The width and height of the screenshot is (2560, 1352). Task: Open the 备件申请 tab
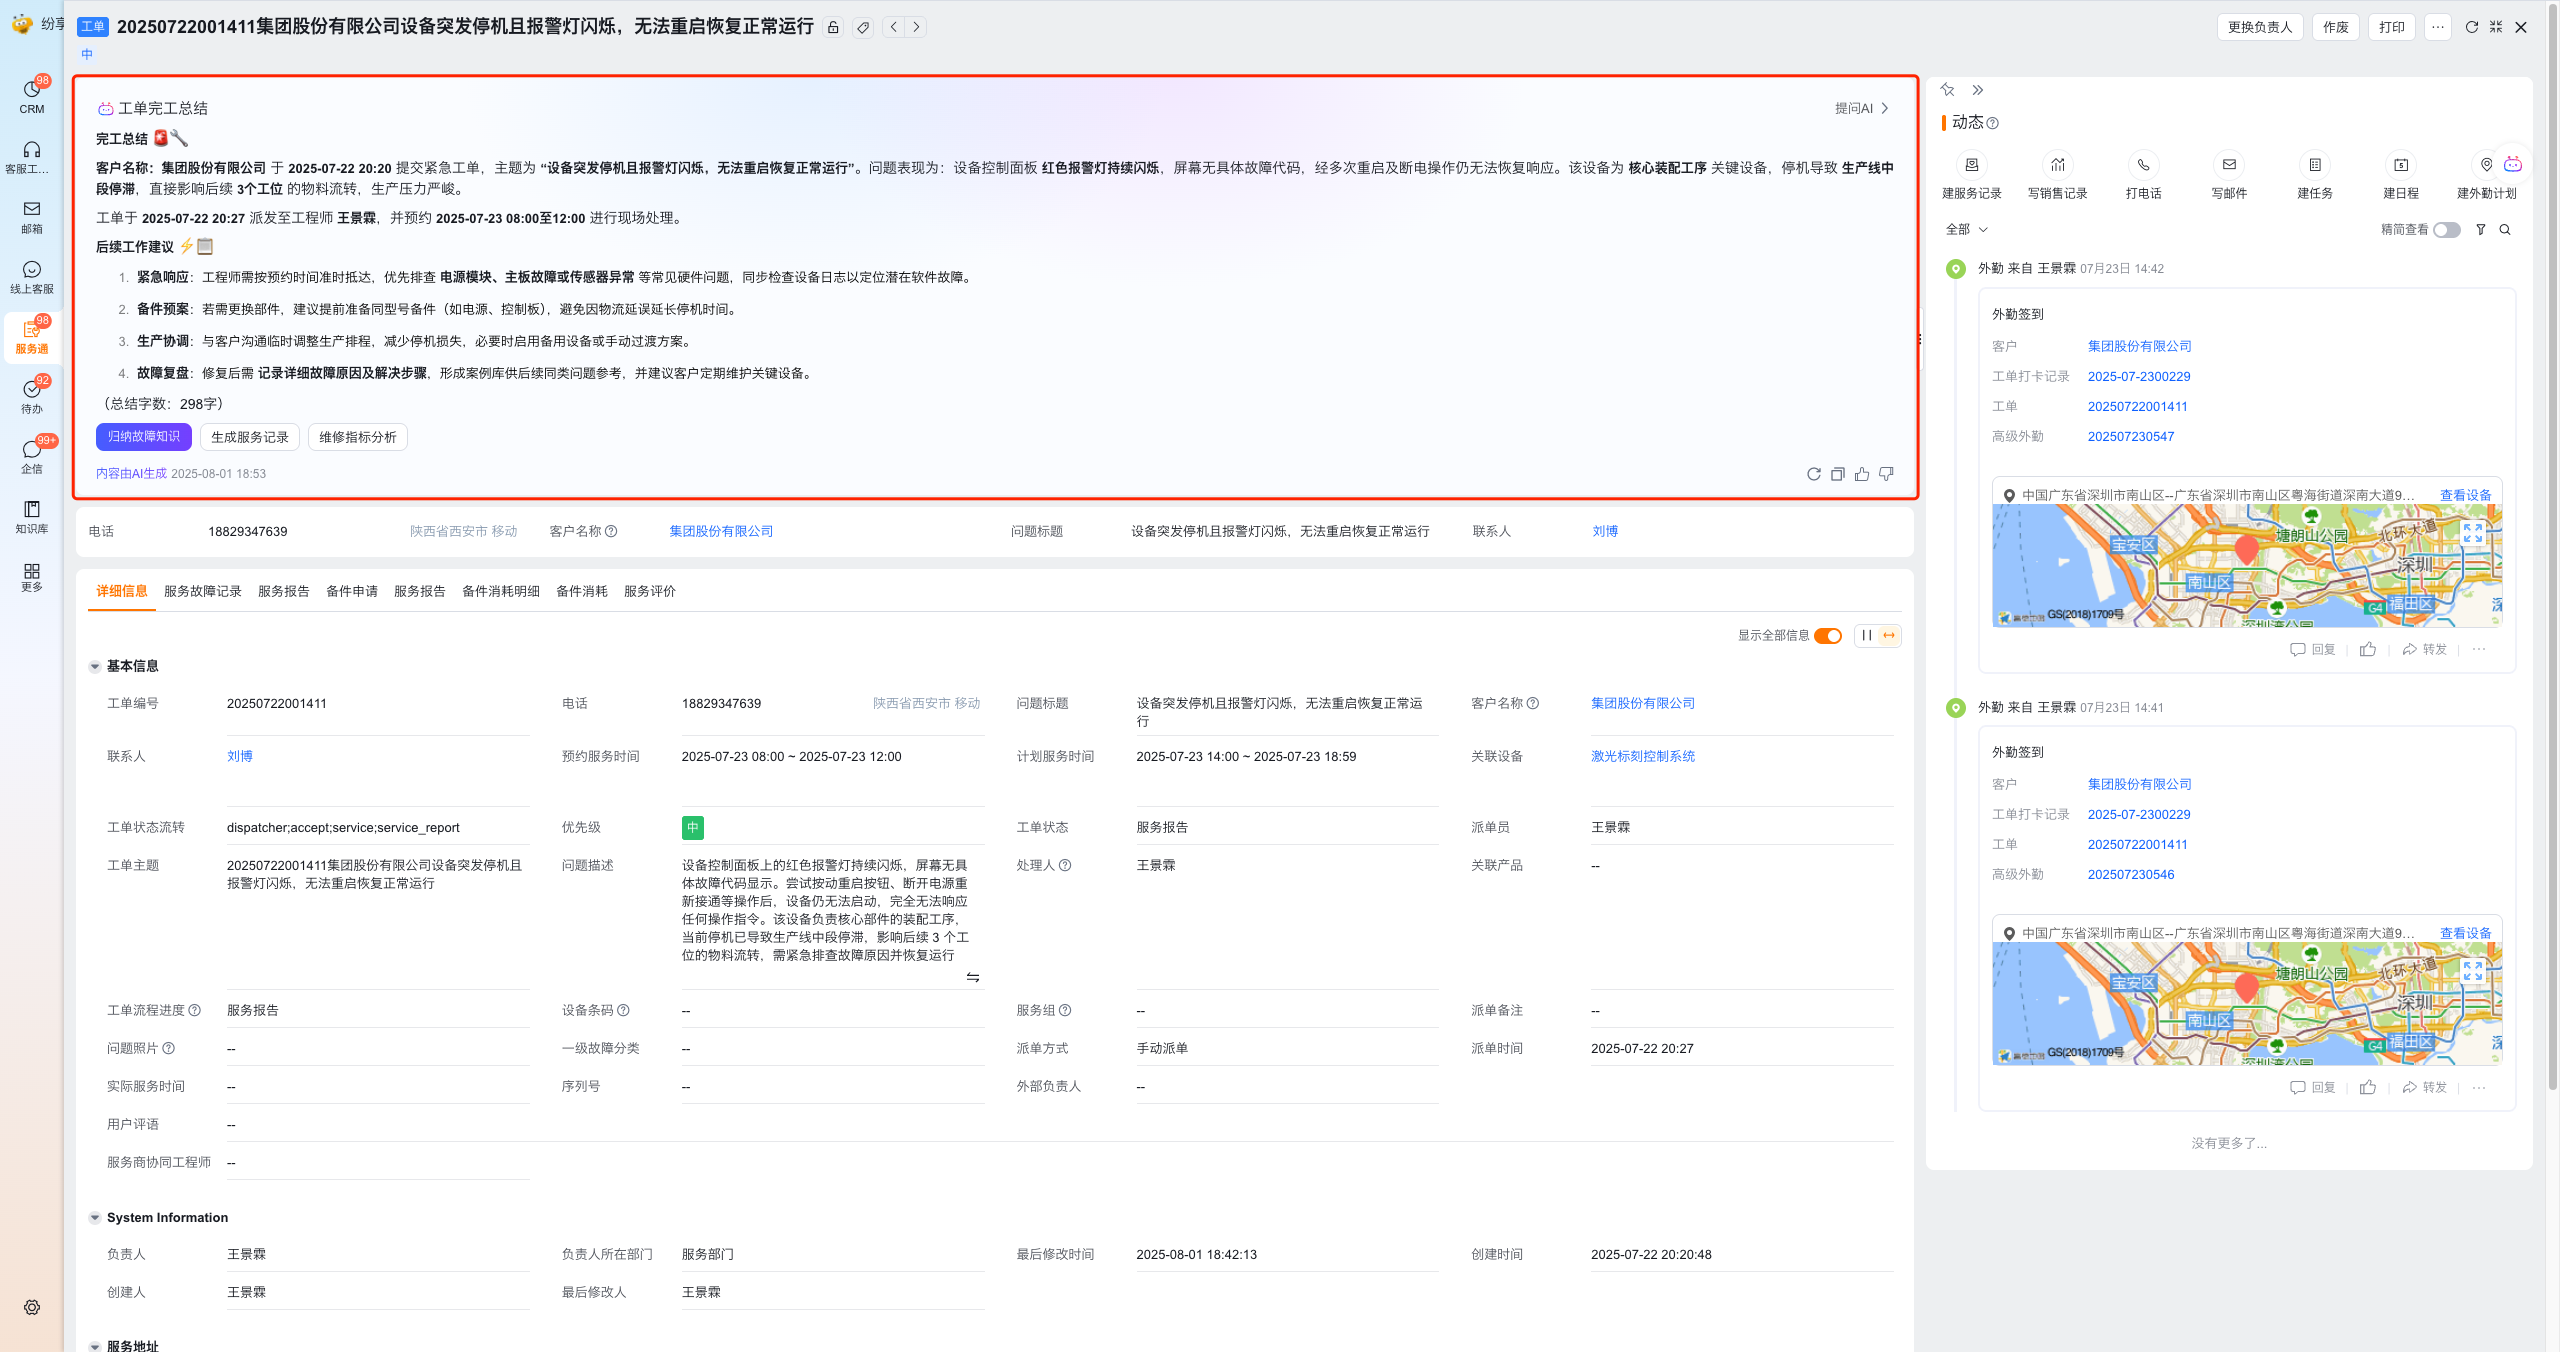tap(352, 592)
